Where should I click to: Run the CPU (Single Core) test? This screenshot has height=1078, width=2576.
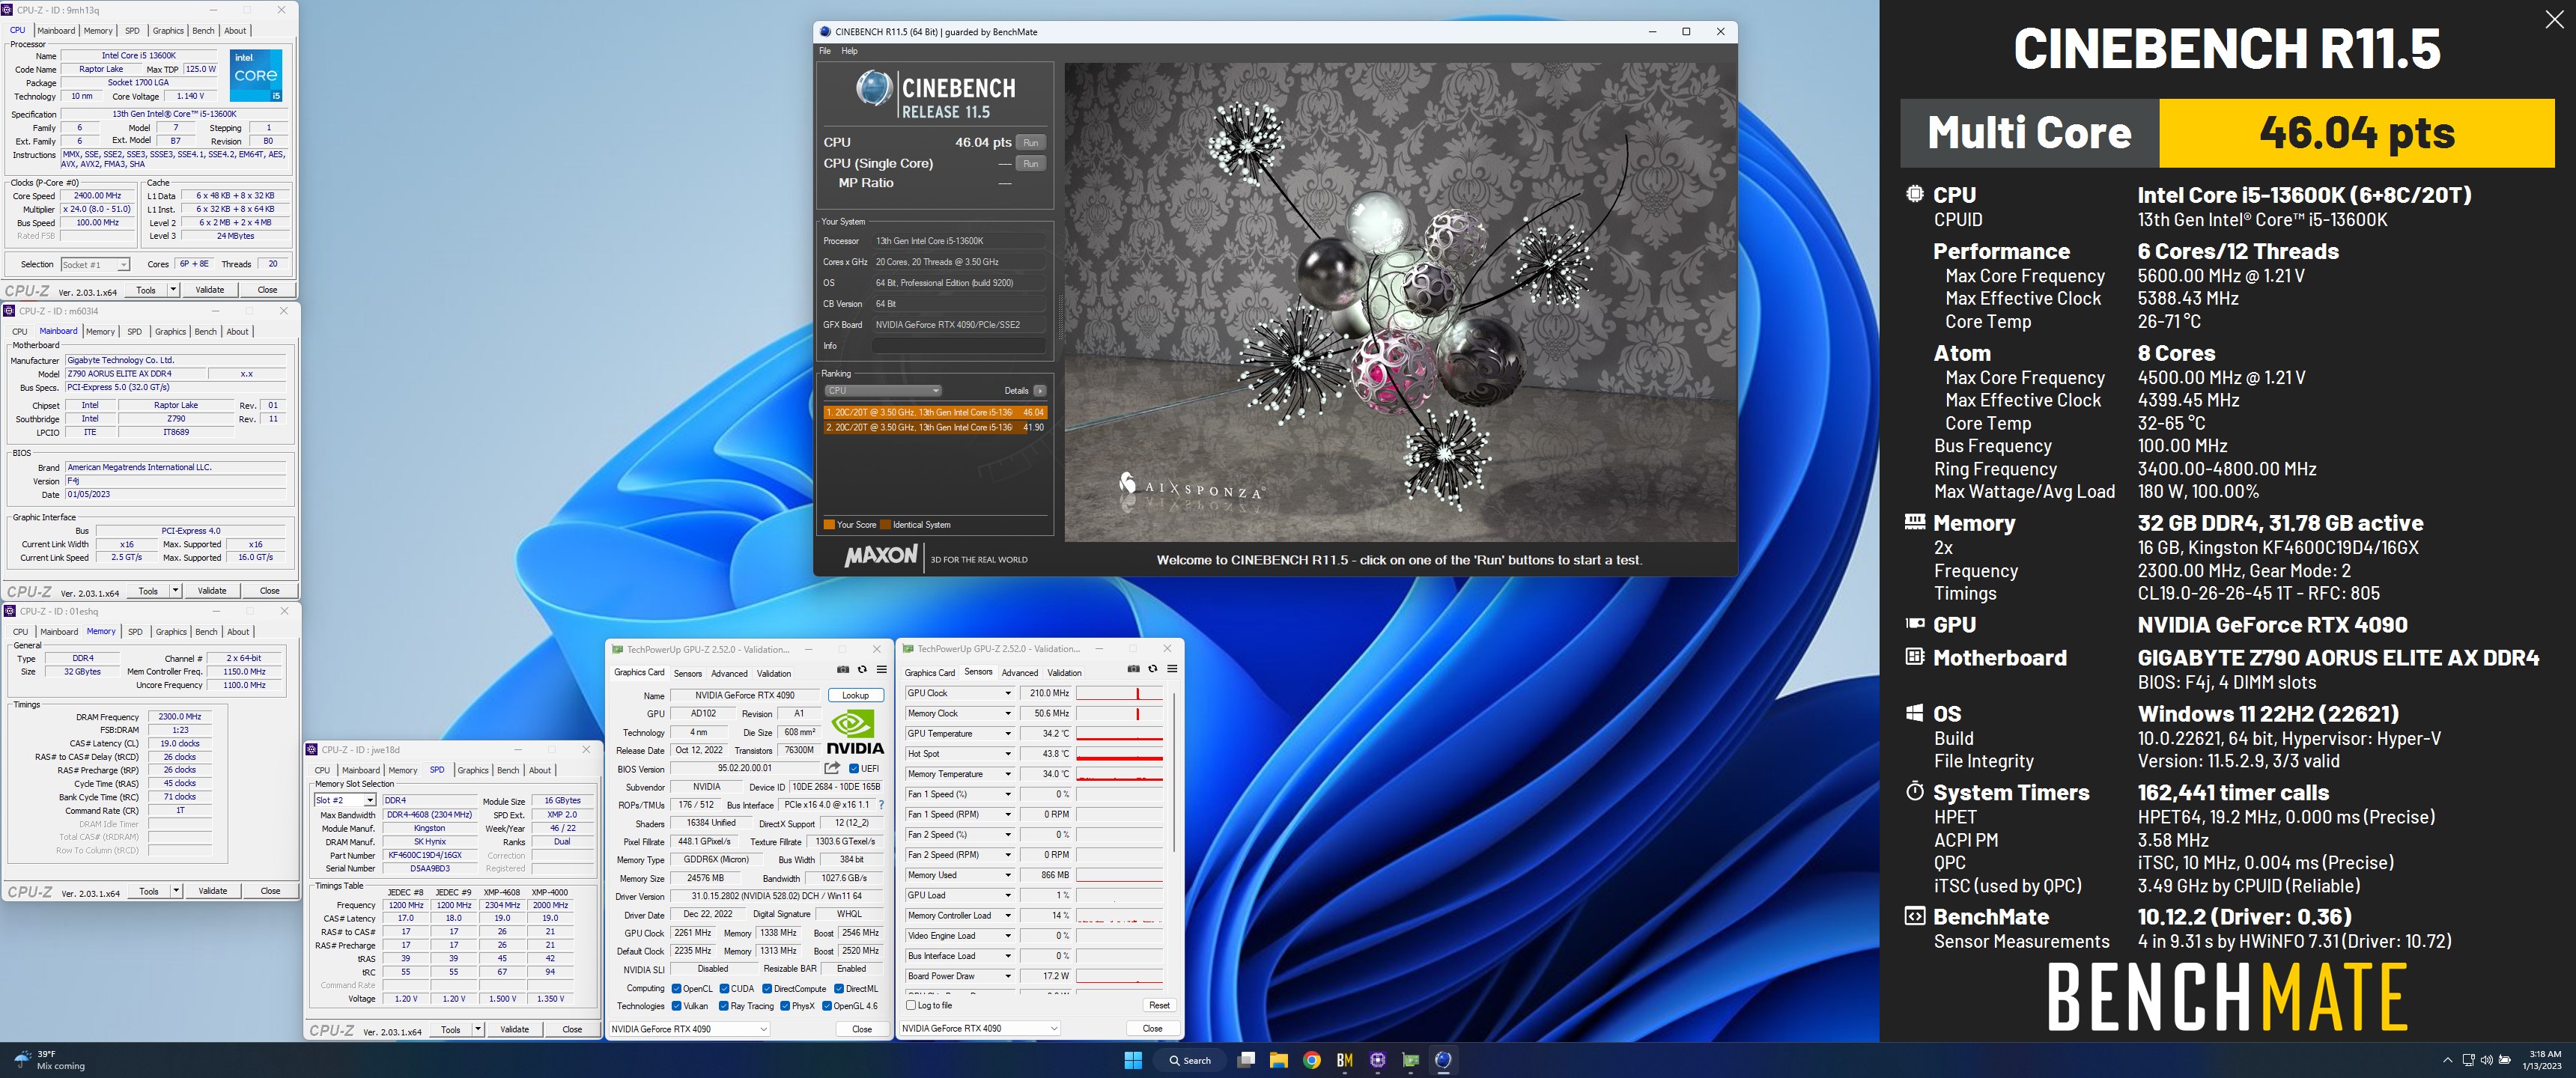[1031, 163]
